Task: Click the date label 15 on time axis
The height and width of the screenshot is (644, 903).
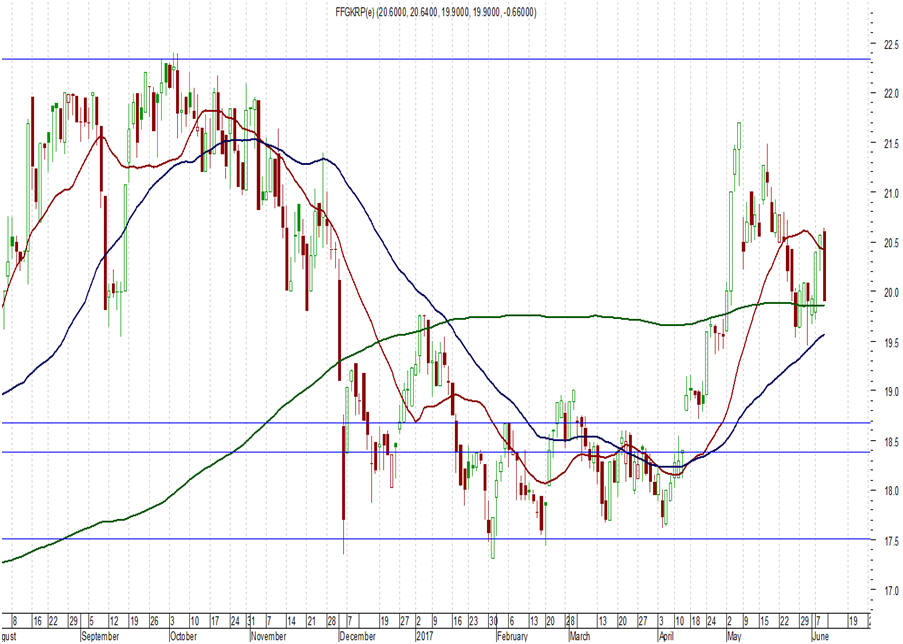Action: click(764, 622)
